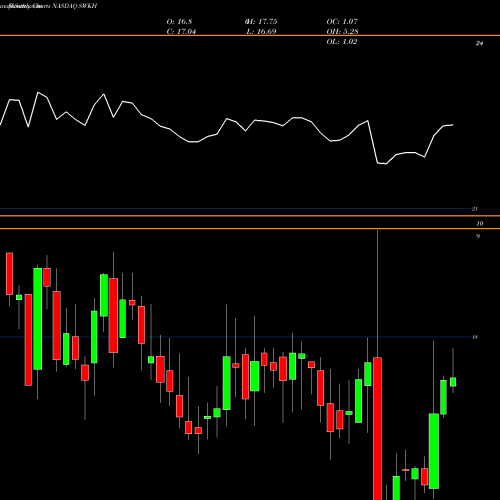
Task: Click the 18 price level axis label
Action: tap(475, 337)
